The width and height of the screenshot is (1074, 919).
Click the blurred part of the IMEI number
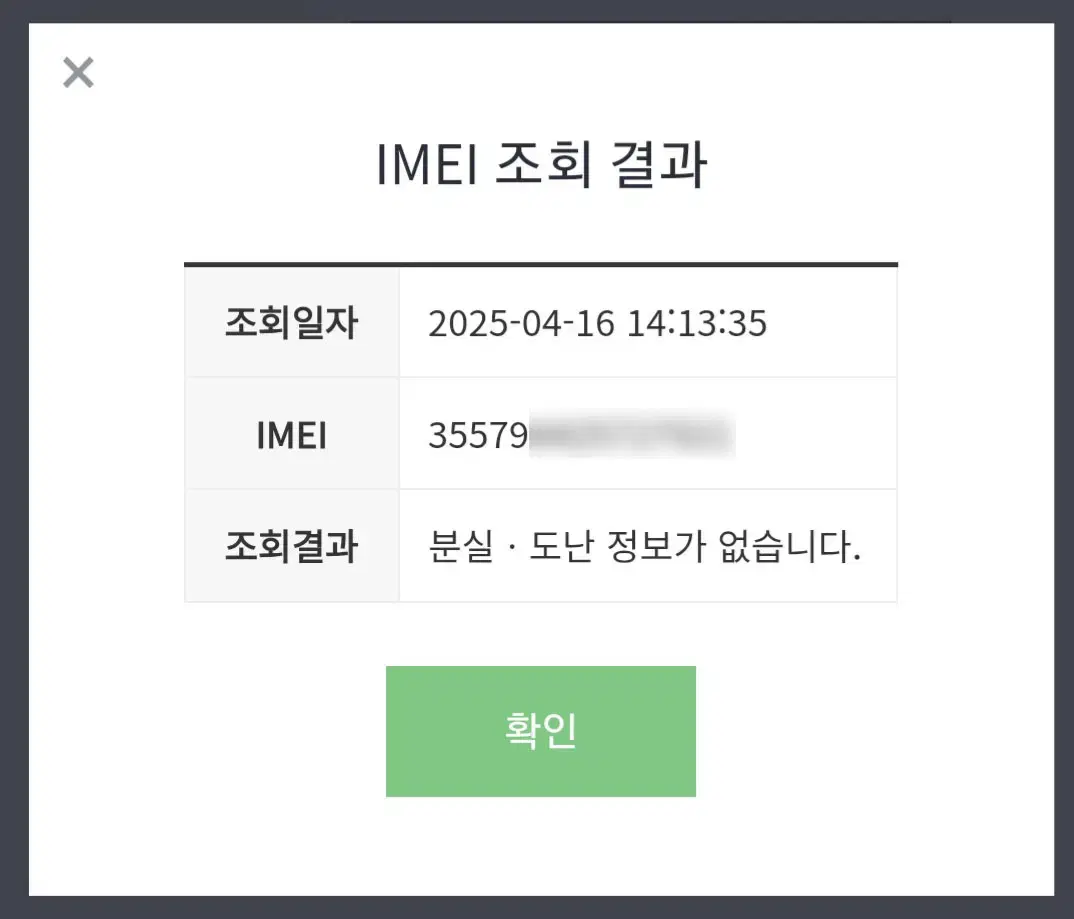pyautogui.click(x=632, y=437)
